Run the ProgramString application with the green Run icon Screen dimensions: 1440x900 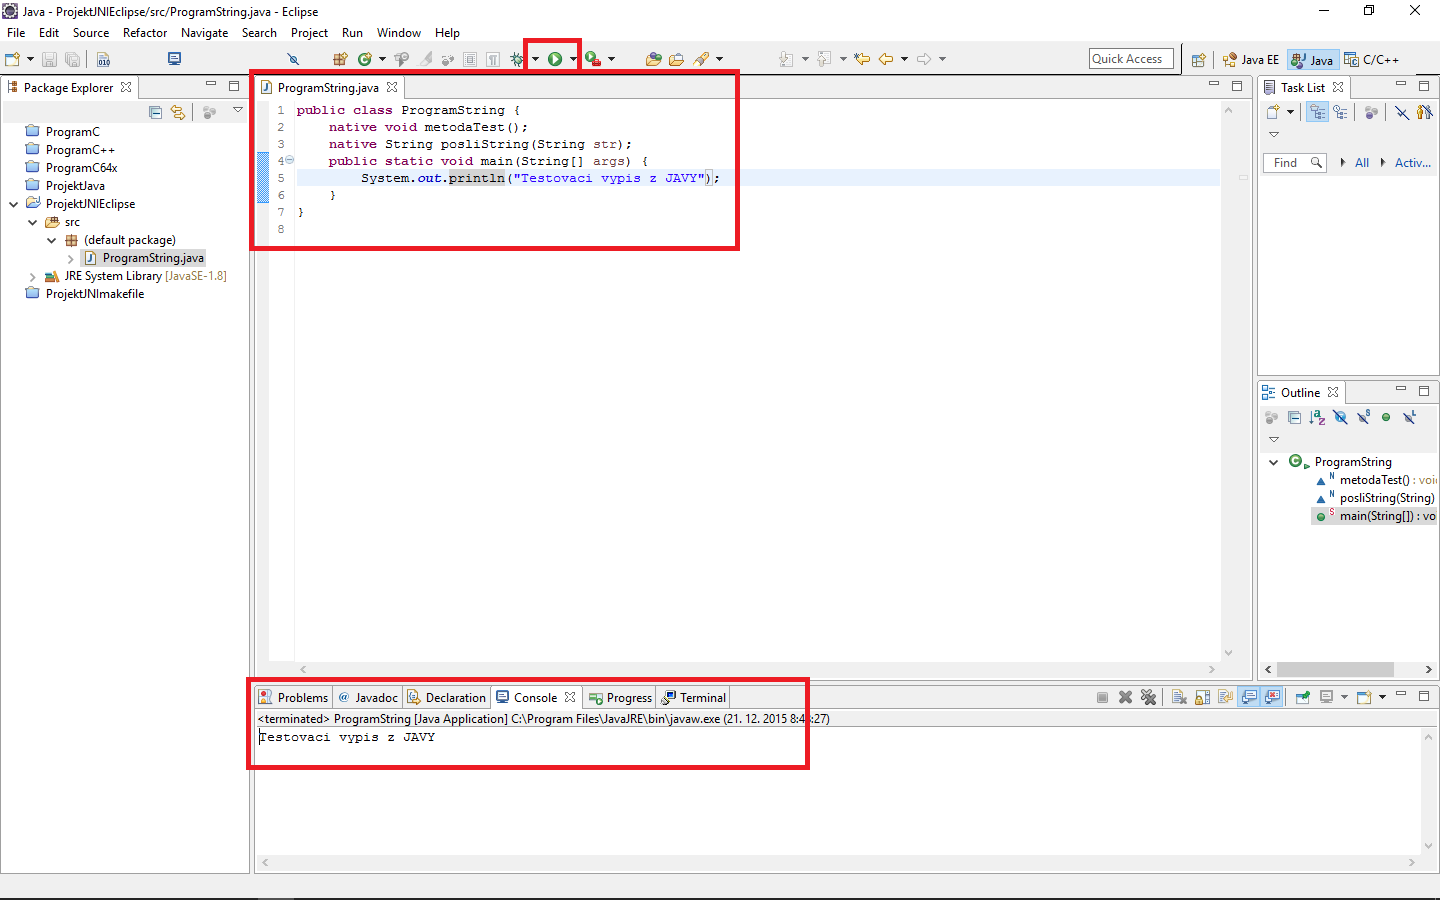[554, 58]
